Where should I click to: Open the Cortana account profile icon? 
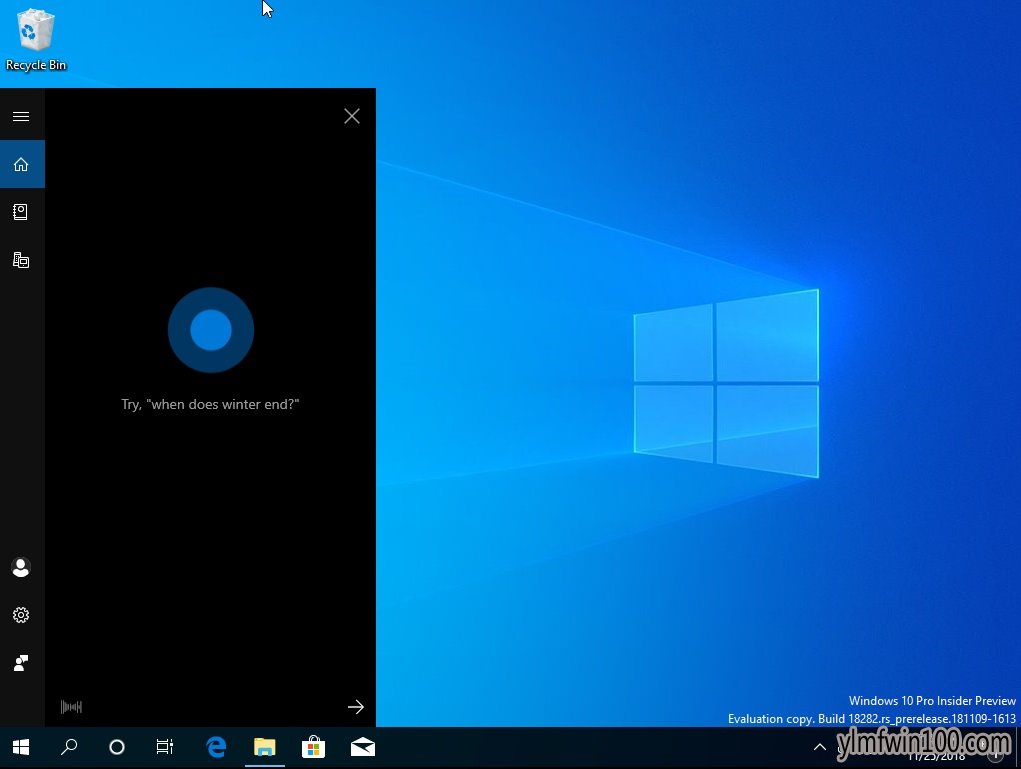pyautogui.click(x=21, y=568)
